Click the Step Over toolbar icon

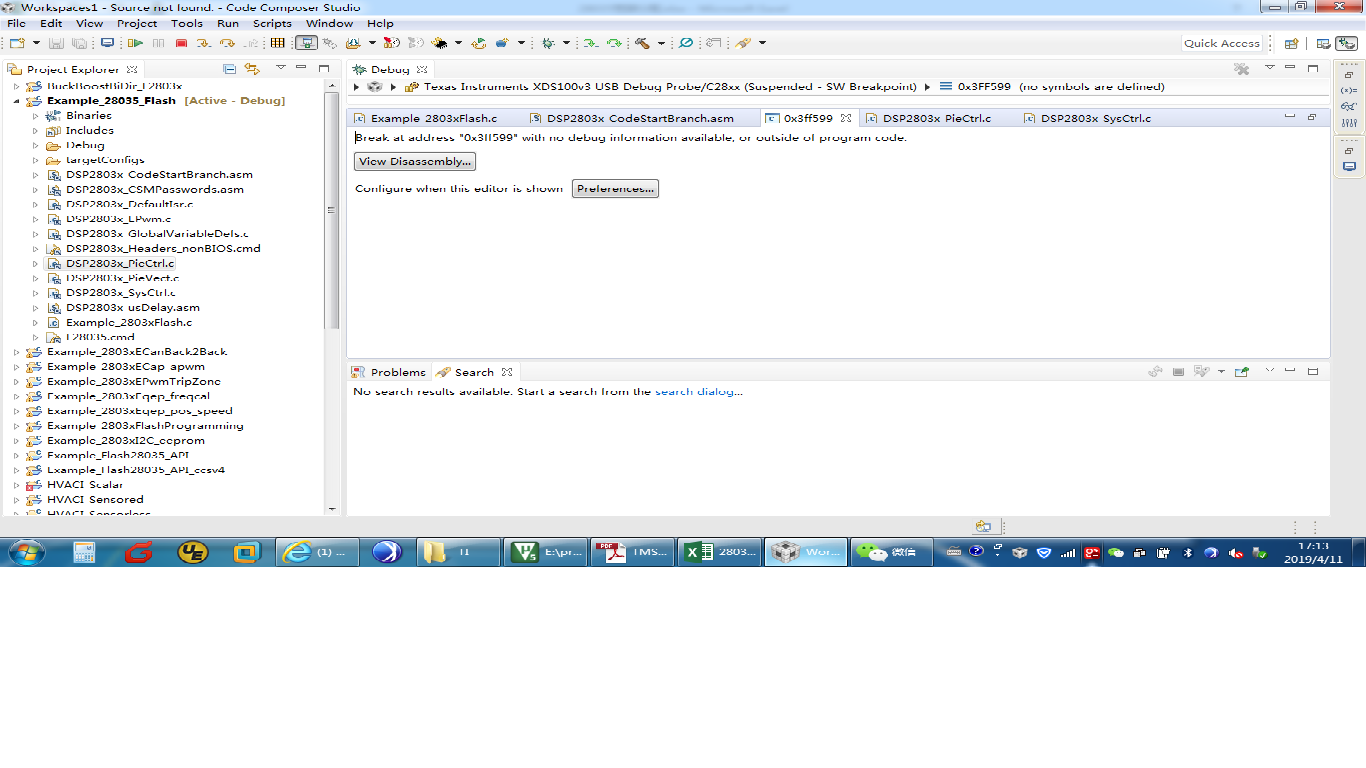pyautogui.click(x=227, y=43)
